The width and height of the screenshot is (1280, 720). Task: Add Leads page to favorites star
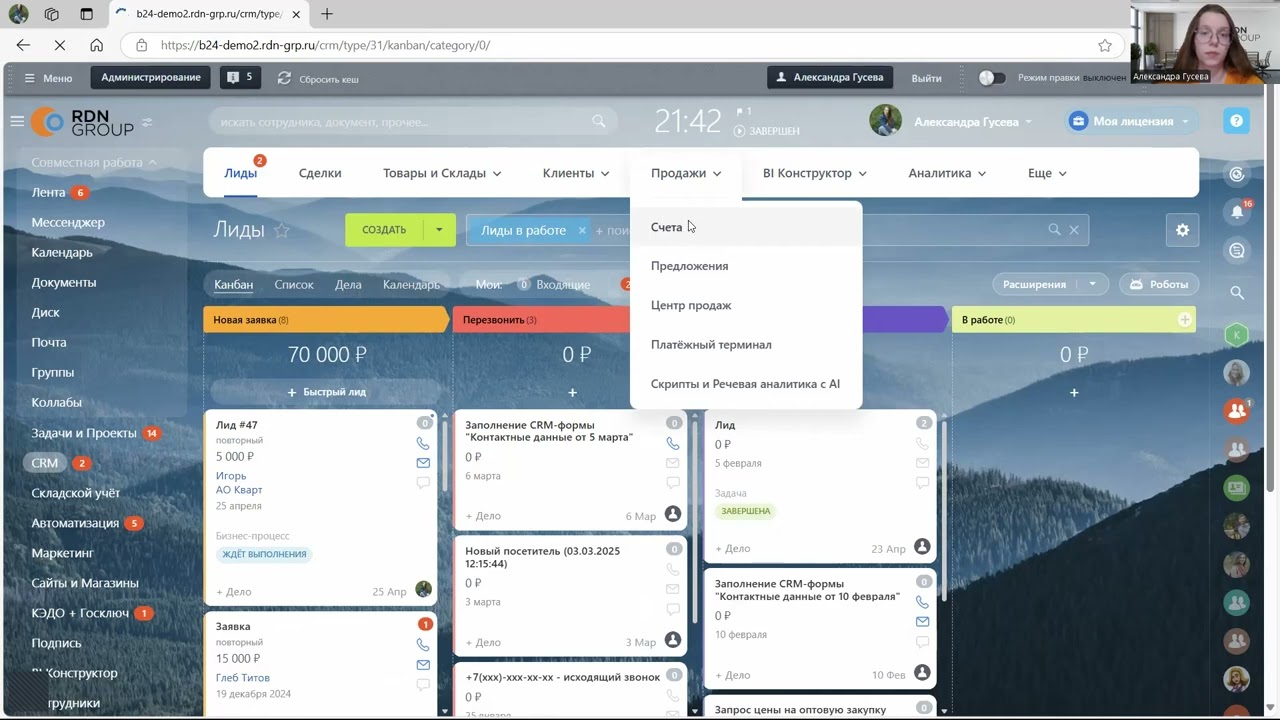[282, 230]
